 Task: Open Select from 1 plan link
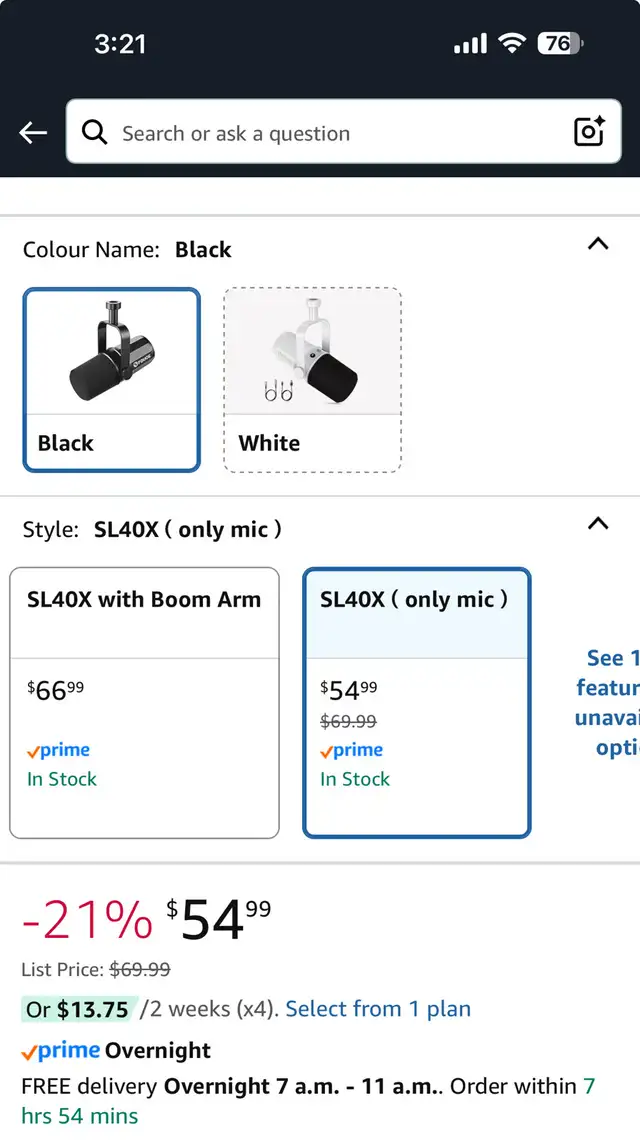pos(378,1009)
